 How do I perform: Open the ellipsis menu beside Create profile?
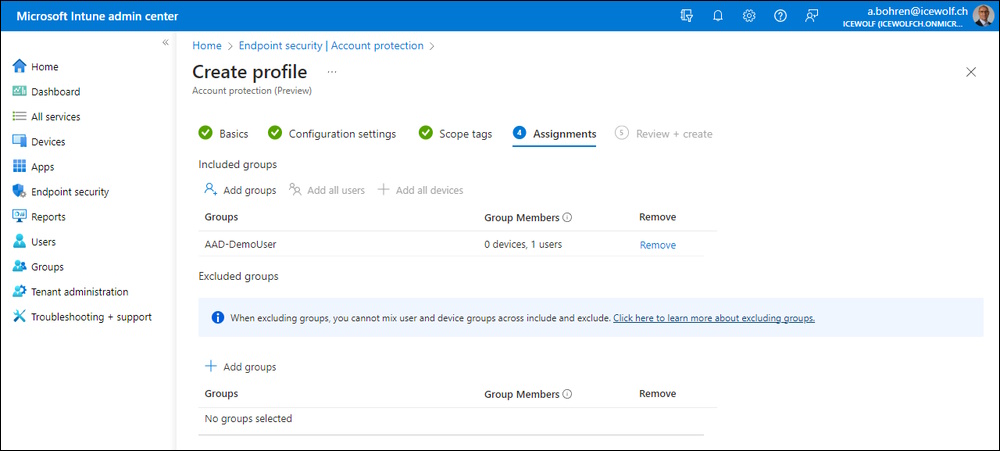tap(332, 72)
